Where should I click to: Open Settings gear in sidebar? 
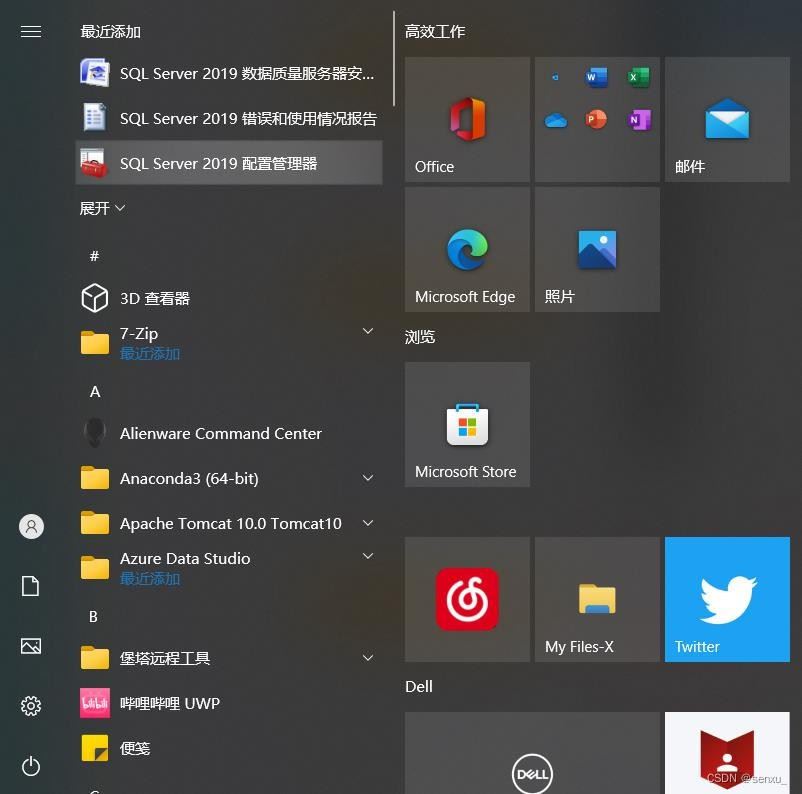[31, 706]
